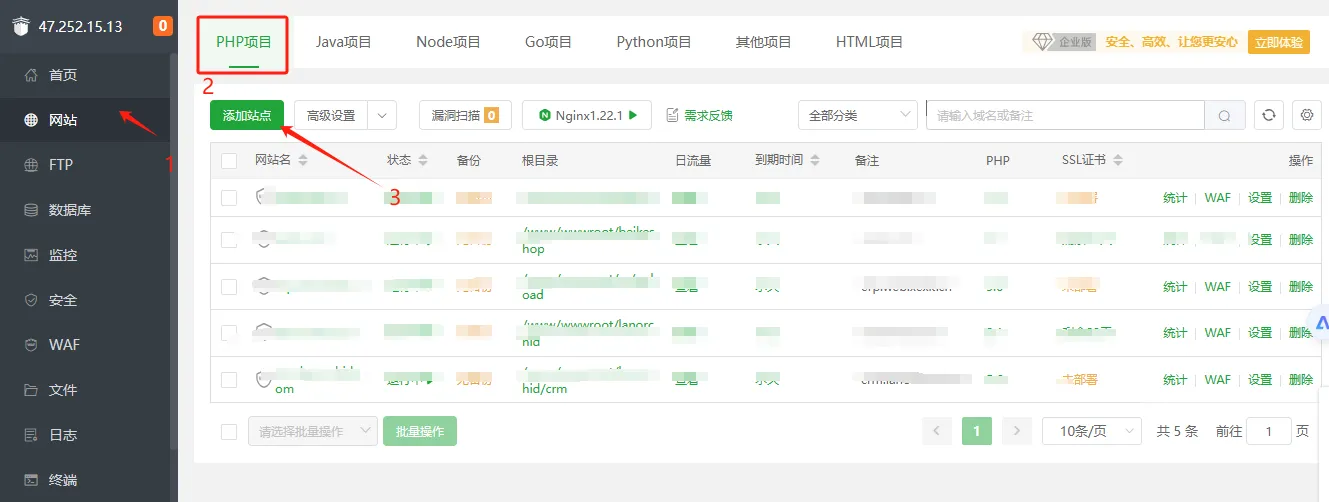
Task: Click the 前往 page number input box
Action: tap(1270, 431)
